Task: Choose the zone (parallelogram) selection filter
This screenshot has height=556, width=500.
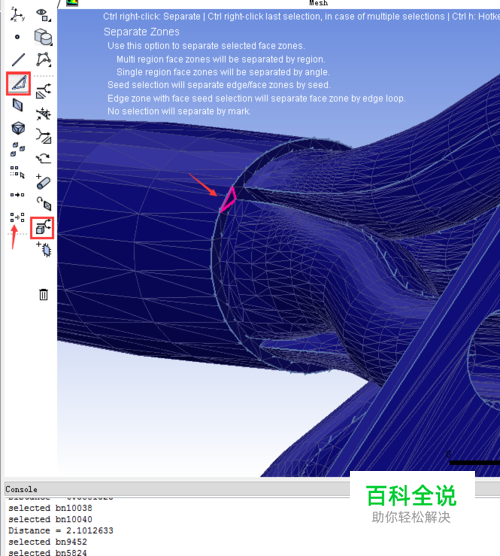Action: 18,105
